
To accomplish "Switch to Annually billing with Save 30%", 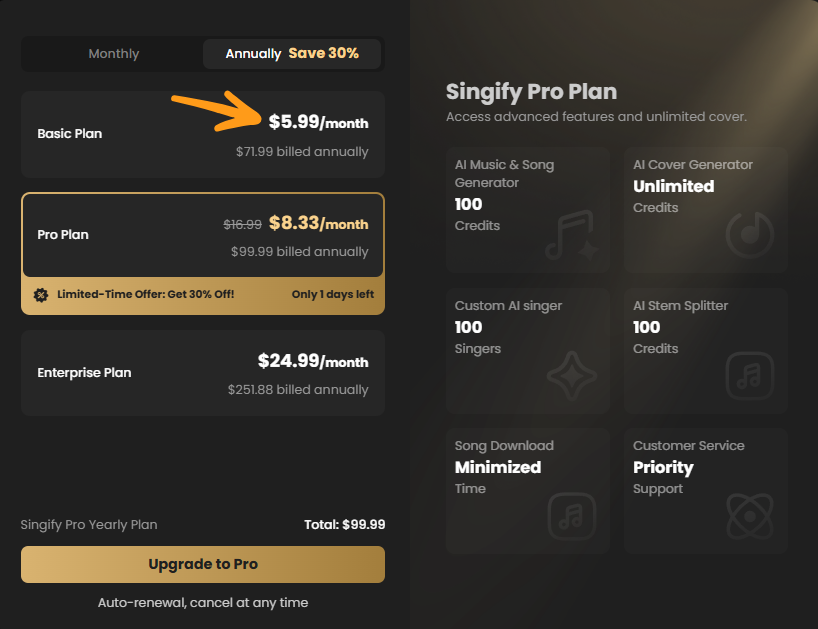I will click(x=291, y=53).
